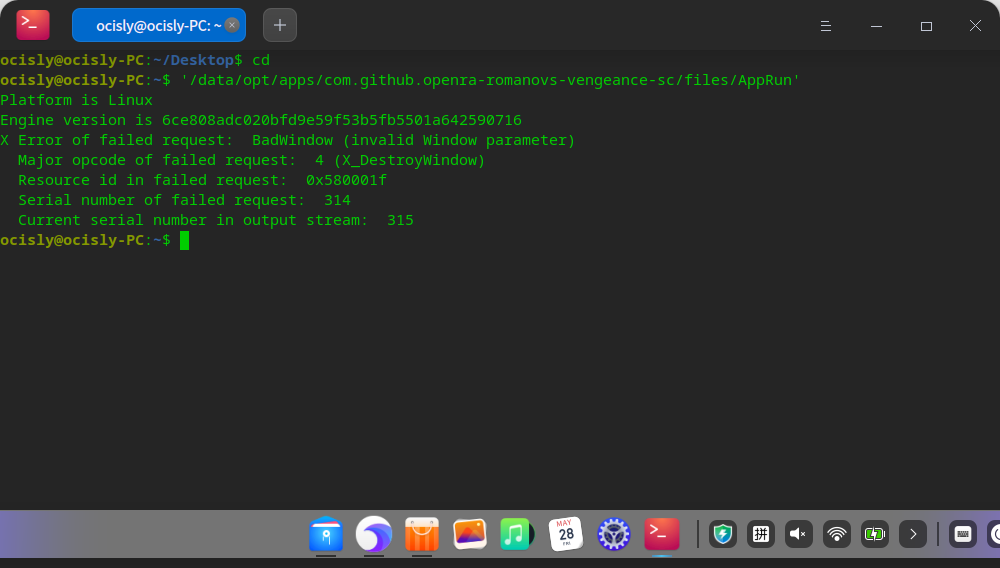Add a new terminal tab
The width and height of the screenshot is (1000, 568).
[x=280, y=25]
